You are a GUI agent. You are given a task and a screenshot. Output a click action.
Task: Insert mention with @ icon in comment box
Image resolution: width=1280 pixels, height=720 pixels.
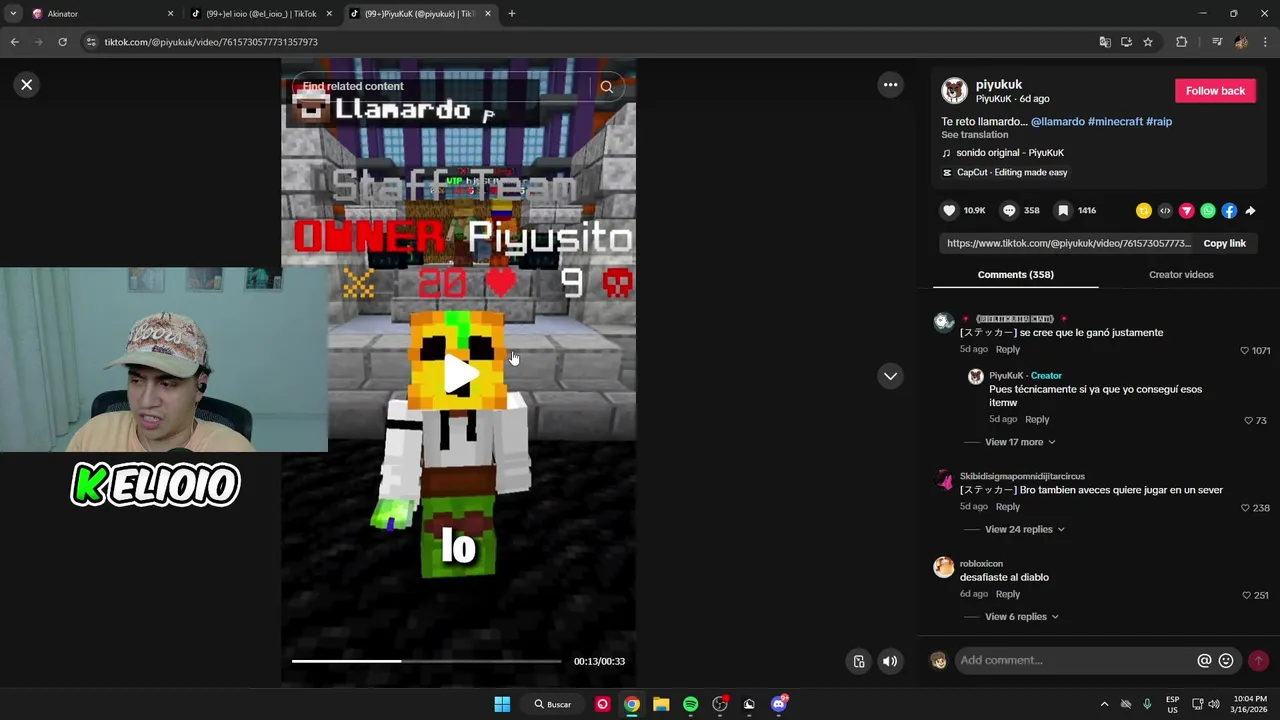pos(1204,661)
